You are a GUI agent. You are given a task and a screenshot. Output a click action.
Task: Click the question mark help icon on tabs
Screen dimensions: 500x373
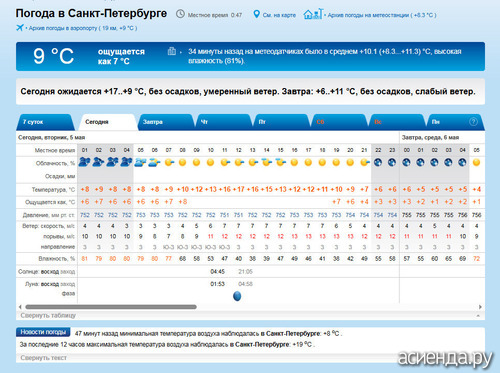pyautogui.click(x=473, y=122)
